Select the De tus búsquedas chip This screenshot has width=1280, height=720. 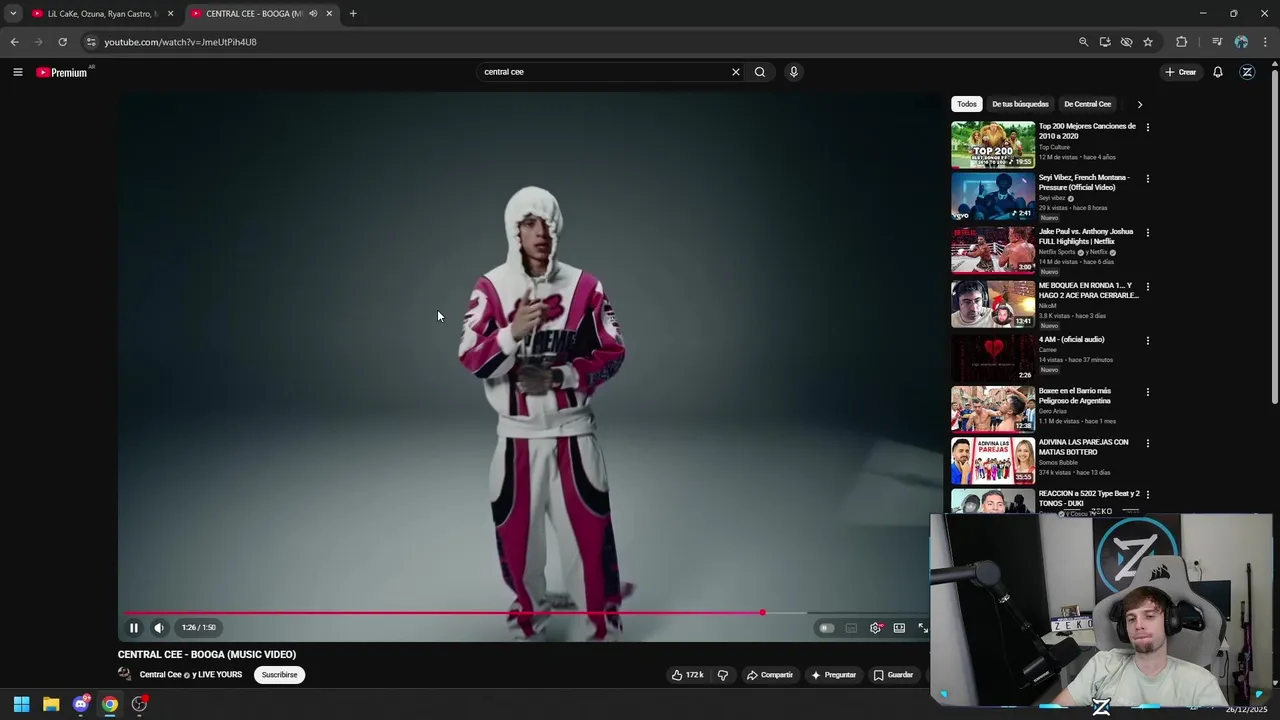(x=1020, y=104)
